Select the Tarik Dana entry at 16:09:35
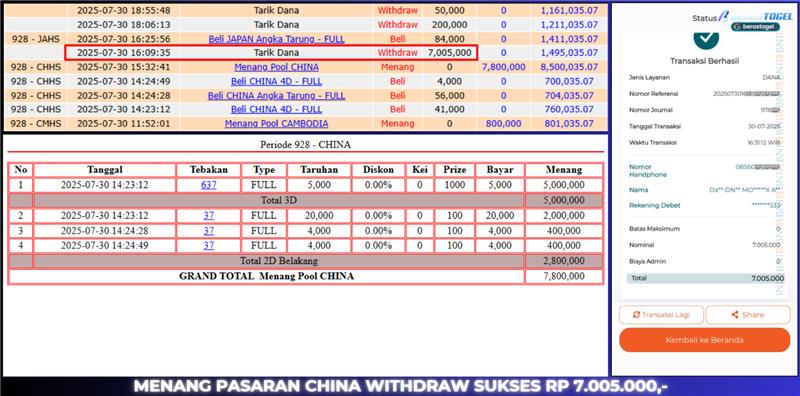Viewport: 800px width, 396px height. pyautogui.click(x=277, y=53)
